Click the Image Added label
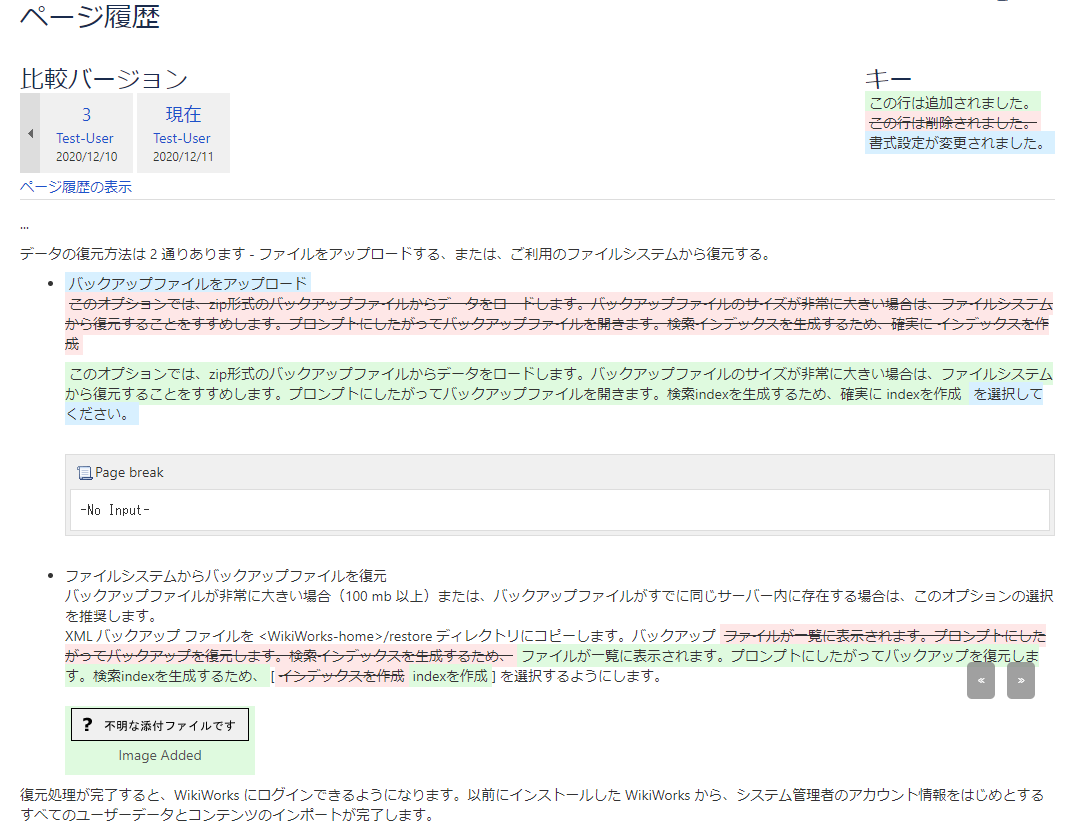The image size is (1073, 829). [x=160, y=756]
